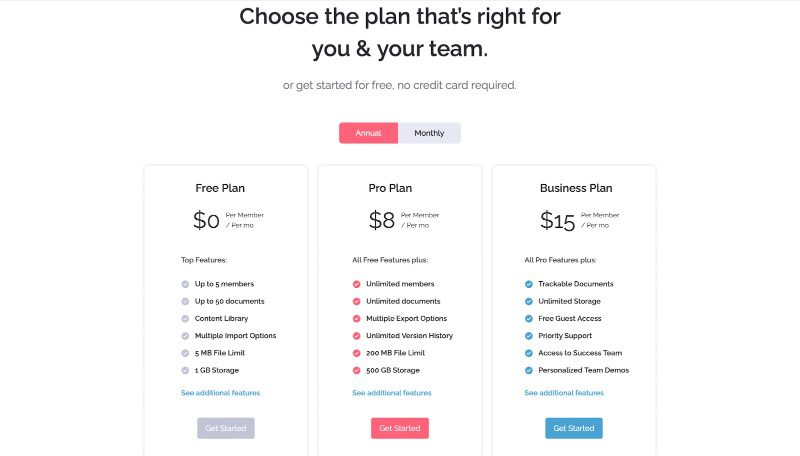The image size is (800, 456).
Task: See additional features for Business Plan
Action: tap(564, 393)
